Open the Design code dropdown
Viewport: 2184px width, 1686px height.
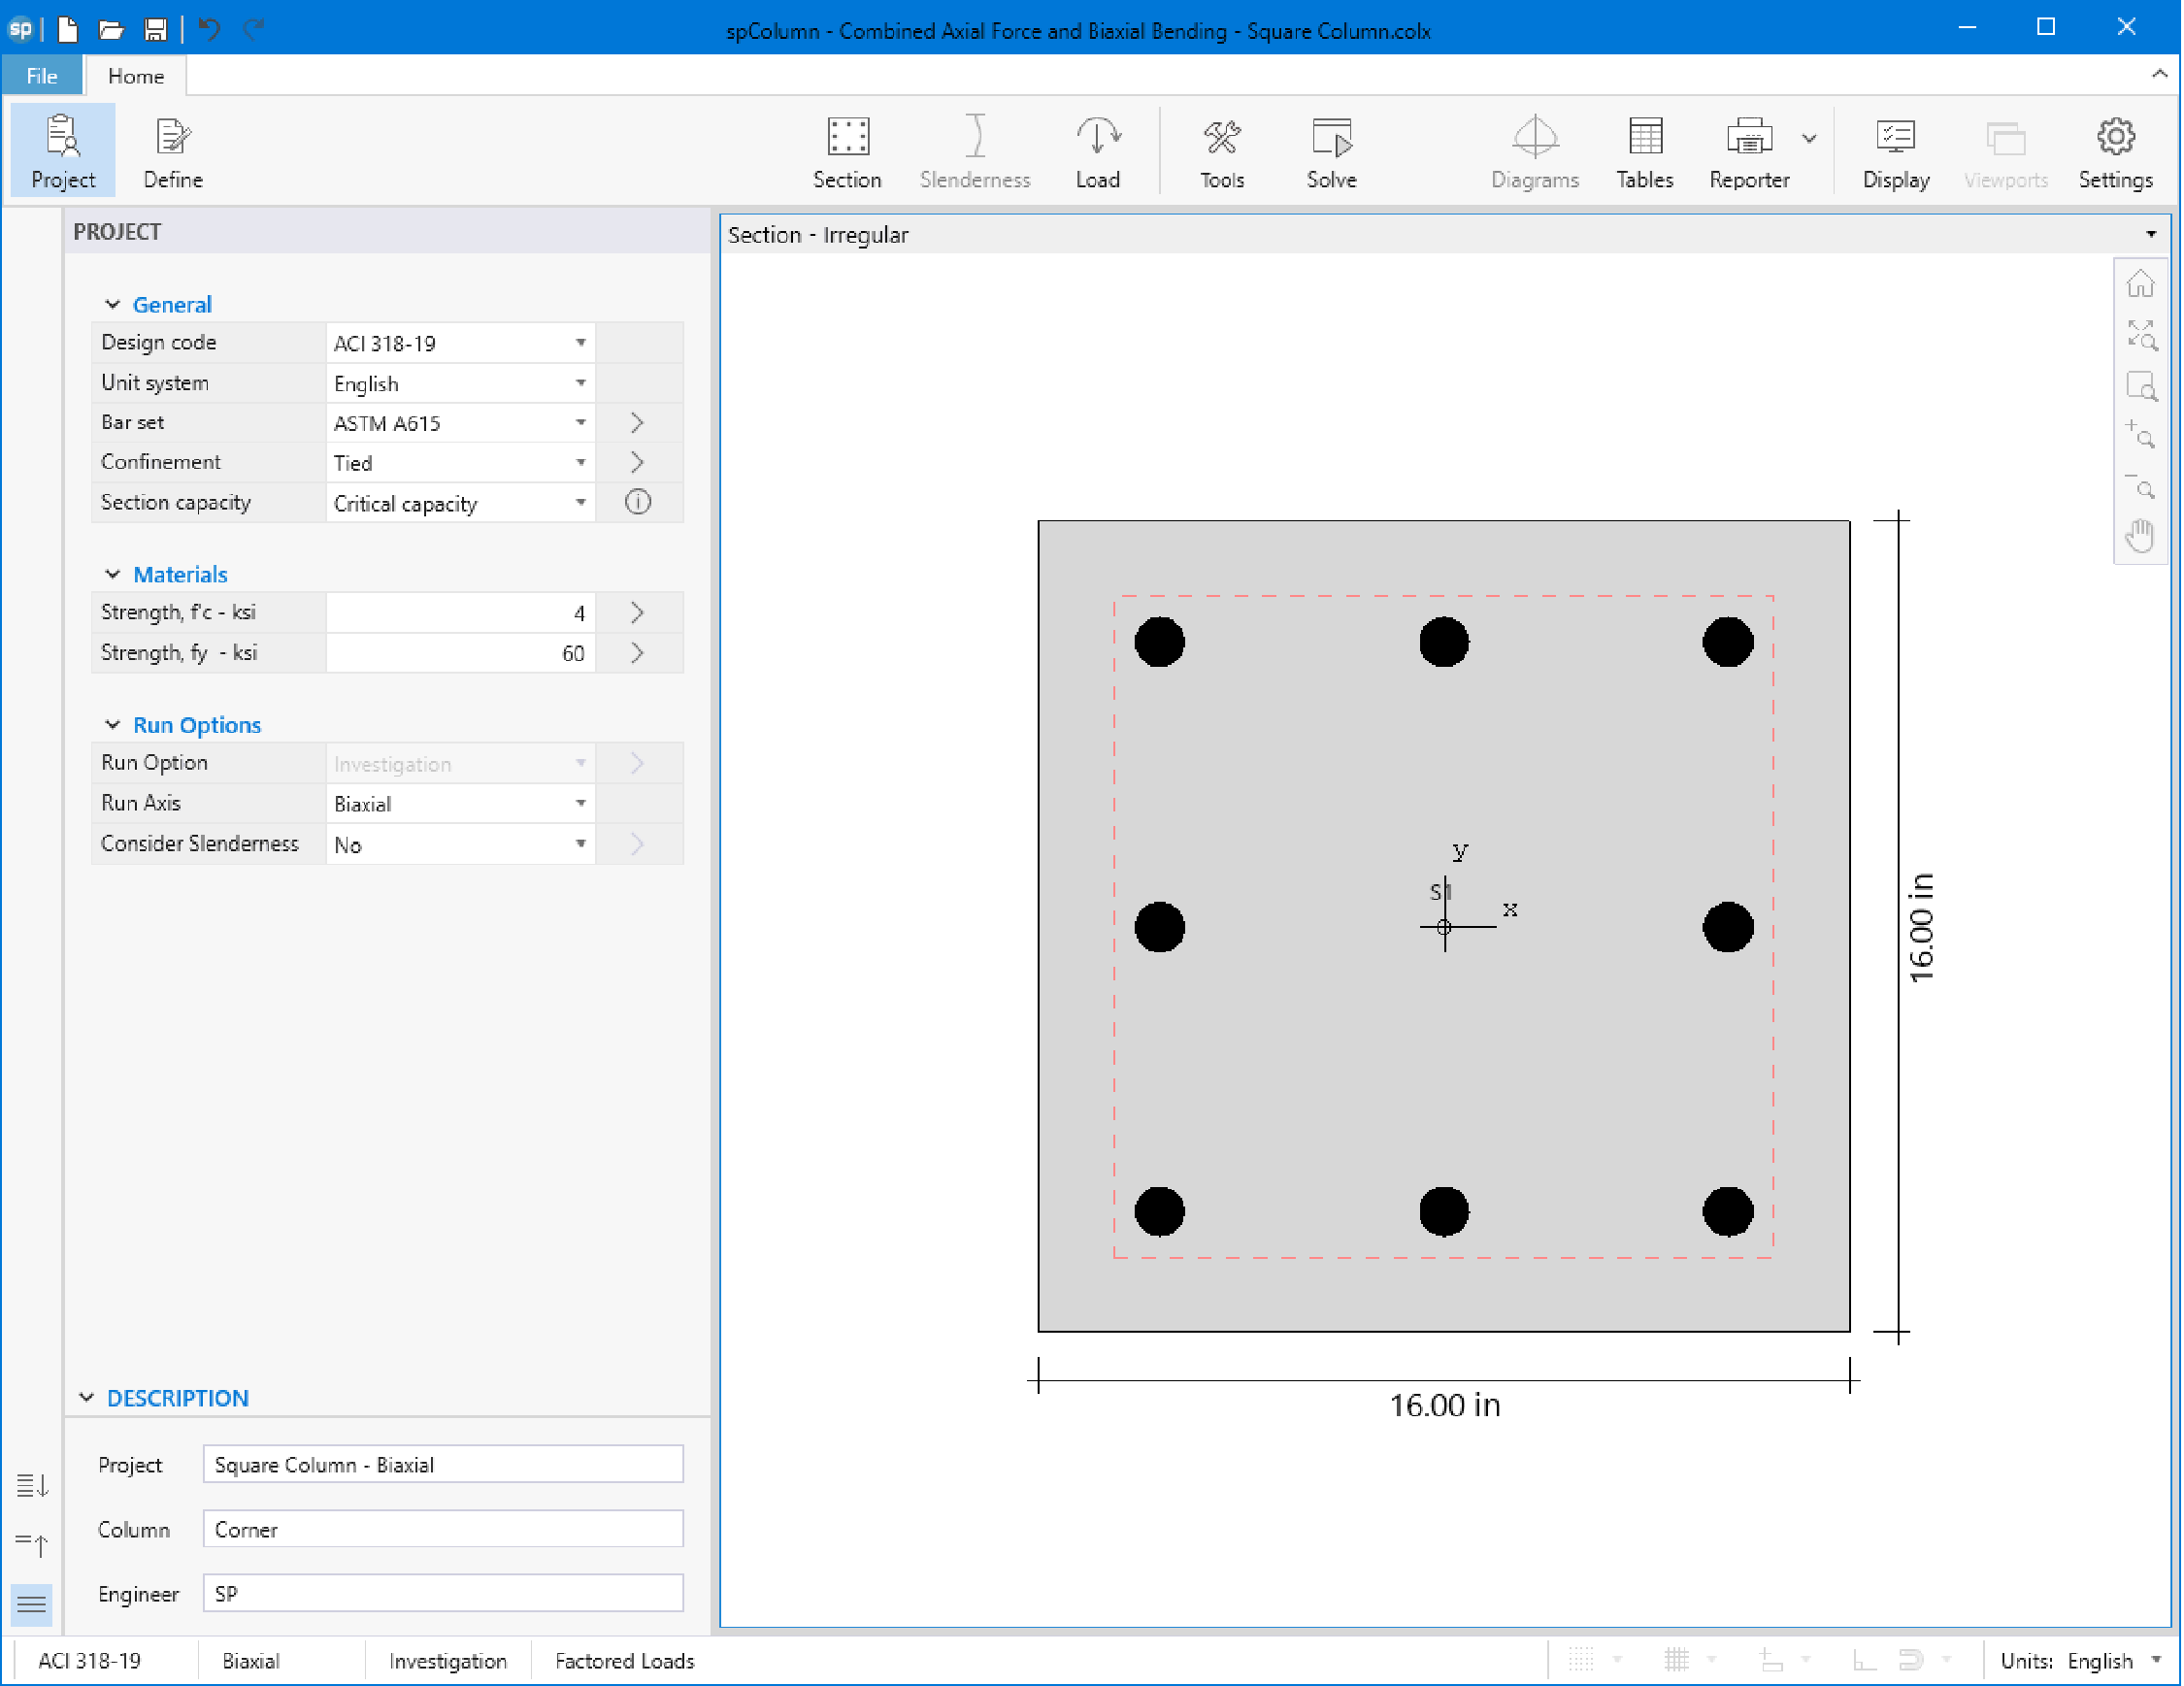[x=580, y=343]
